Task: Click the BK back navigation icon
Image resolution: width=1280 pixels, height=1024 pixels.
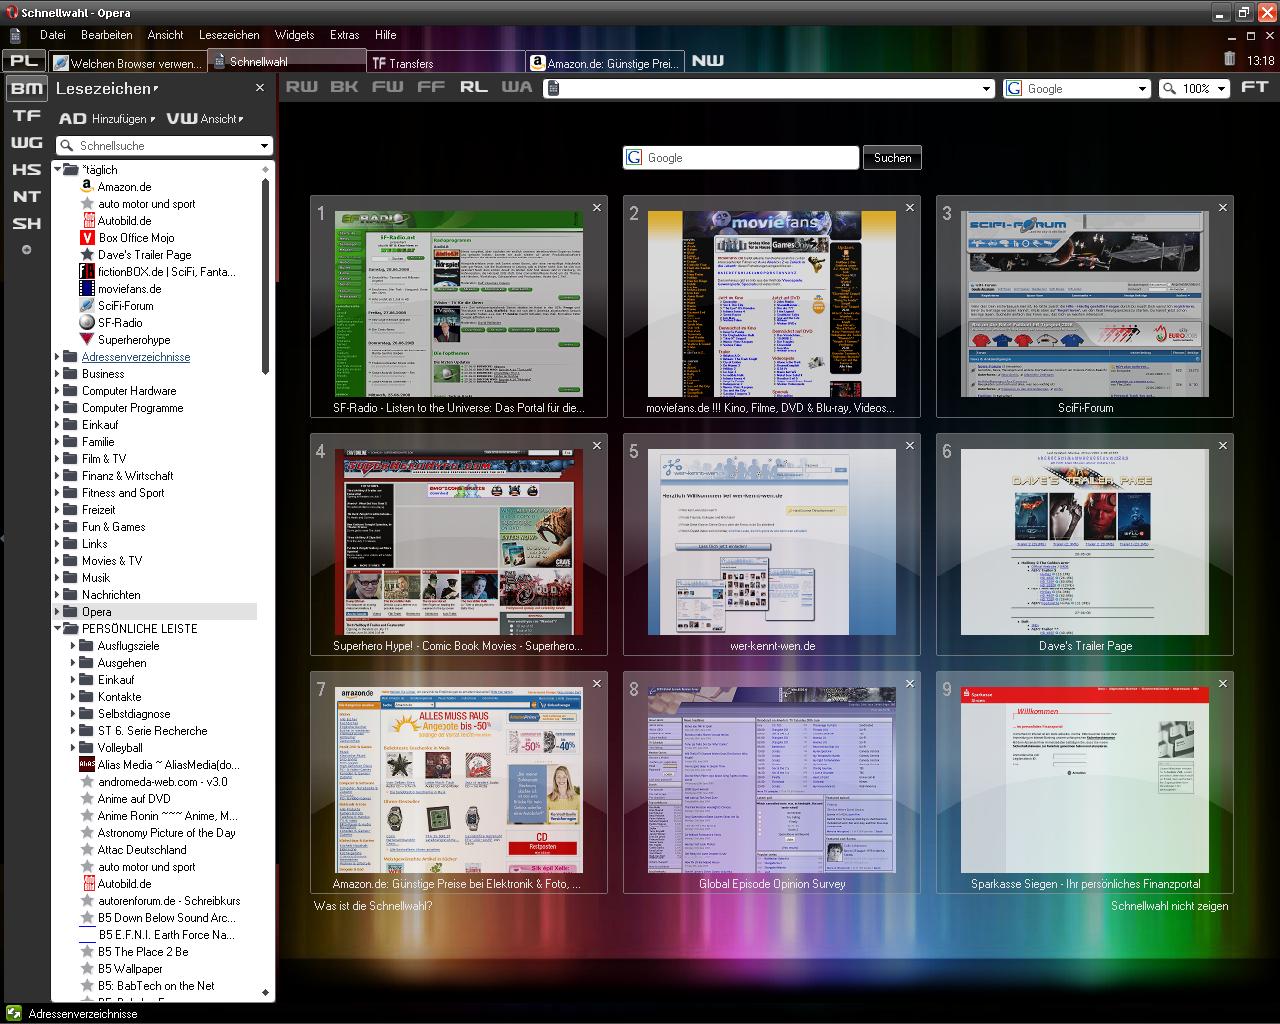Action: click(x=344, y=87)
